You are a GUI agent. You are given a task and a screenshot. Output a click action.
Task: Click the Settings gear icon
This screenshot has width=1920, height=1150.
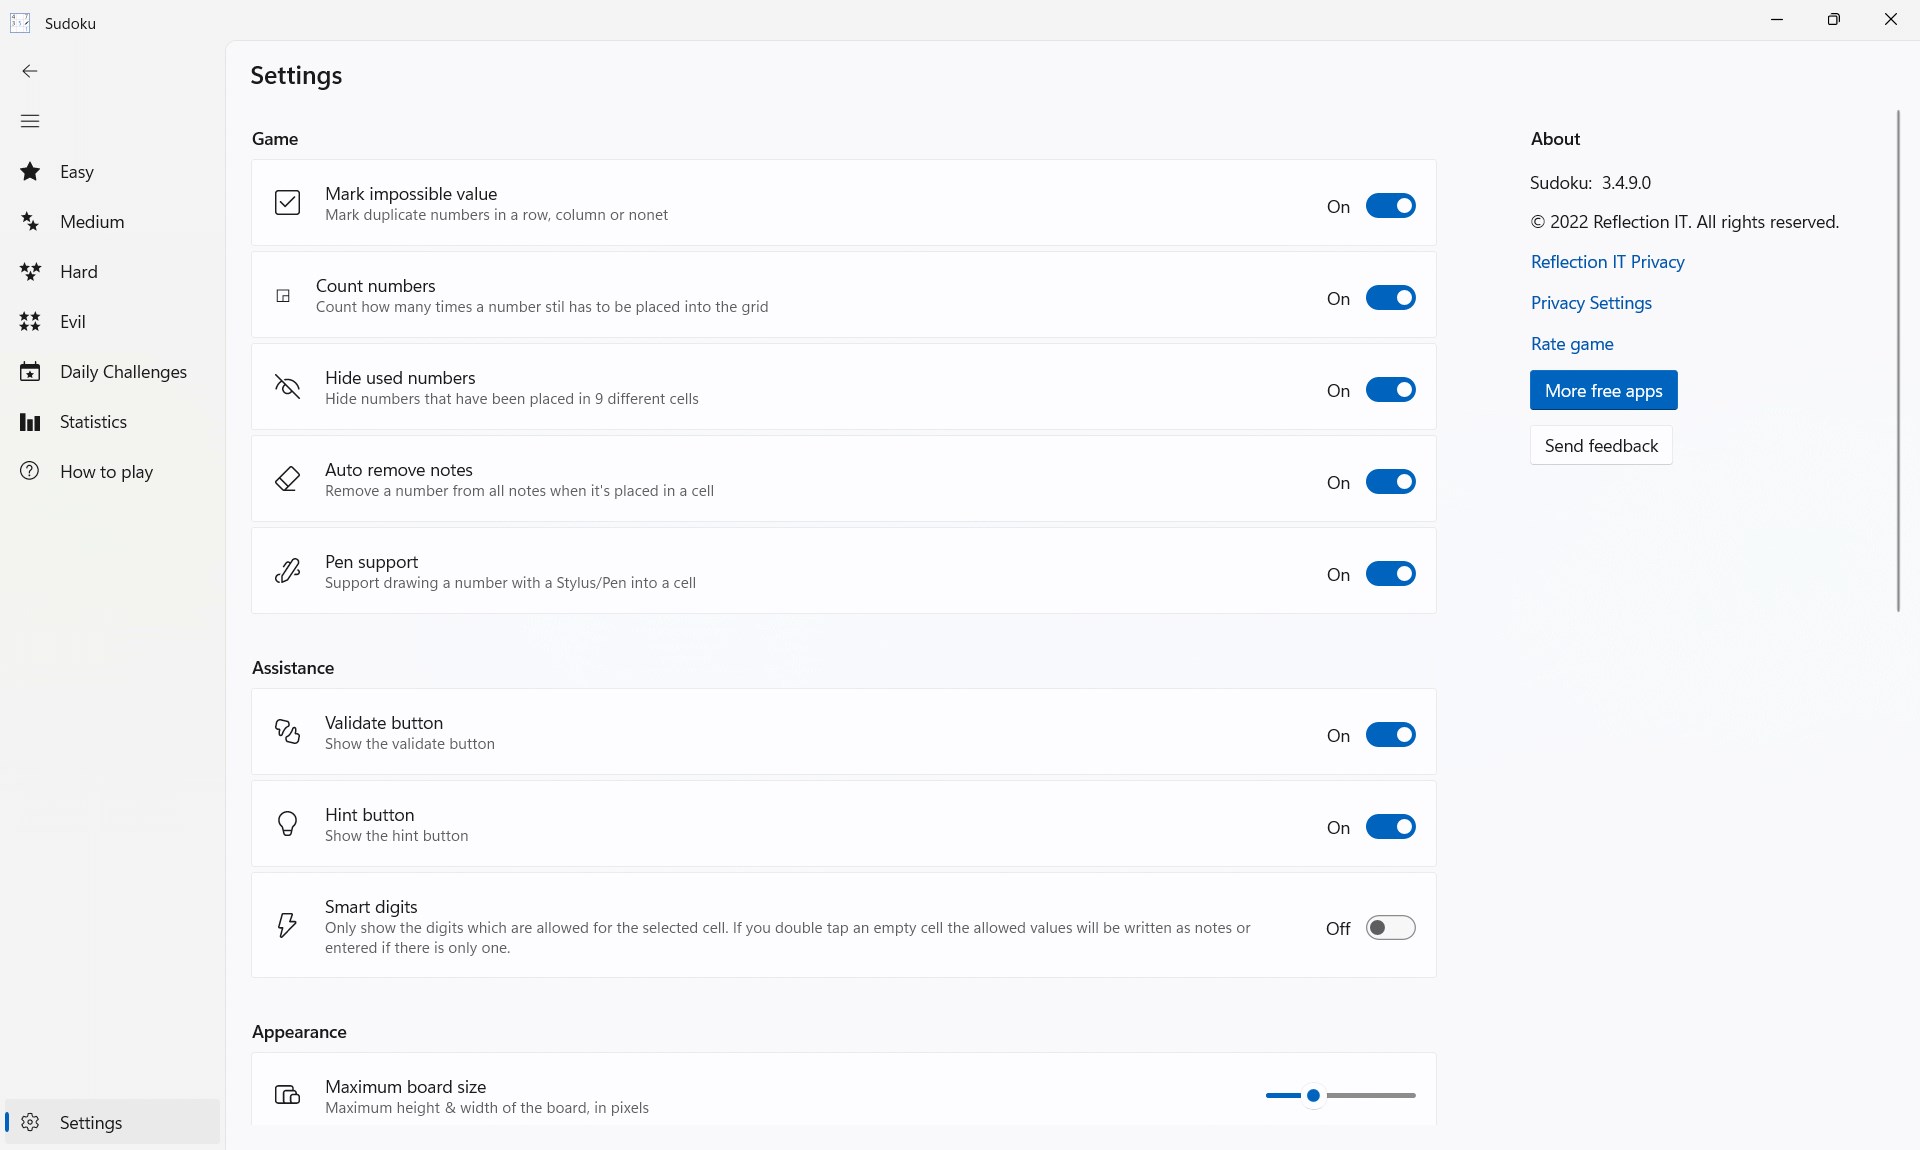[x=30, y=1122]
